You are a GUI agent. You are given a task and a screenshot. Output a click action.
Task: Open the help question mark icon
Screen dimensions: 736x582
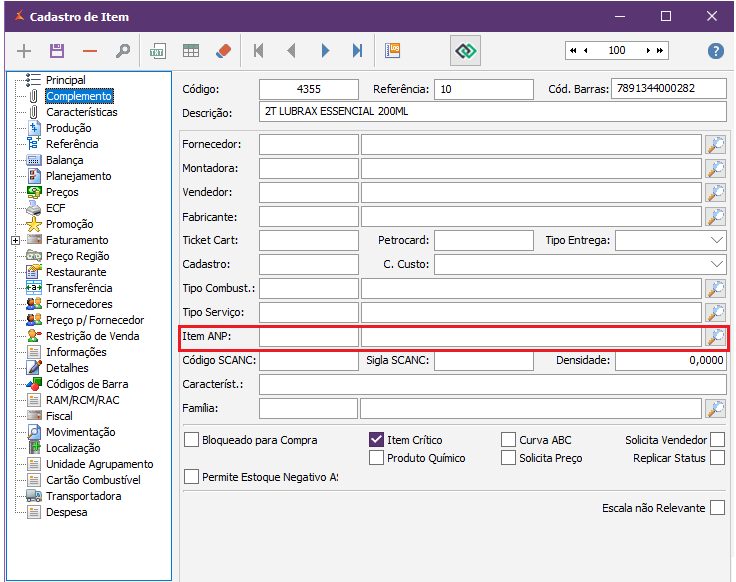click(x=715, y=51)
